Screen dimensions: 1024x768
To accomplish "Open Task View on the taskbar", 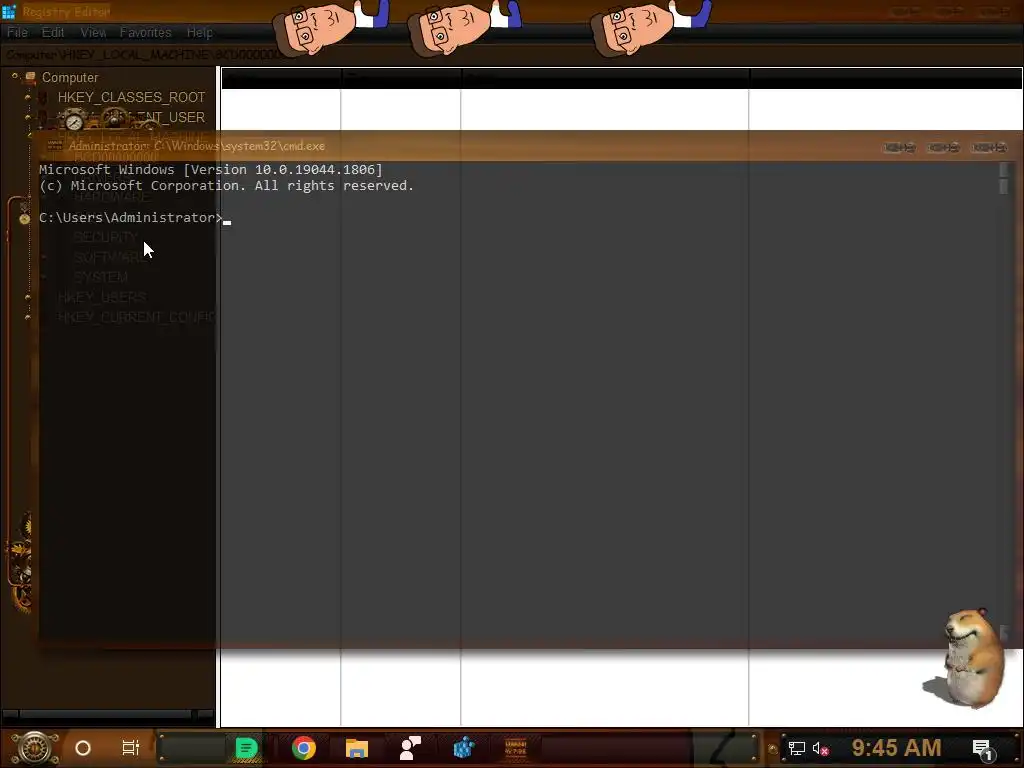I will coord(131,748).
